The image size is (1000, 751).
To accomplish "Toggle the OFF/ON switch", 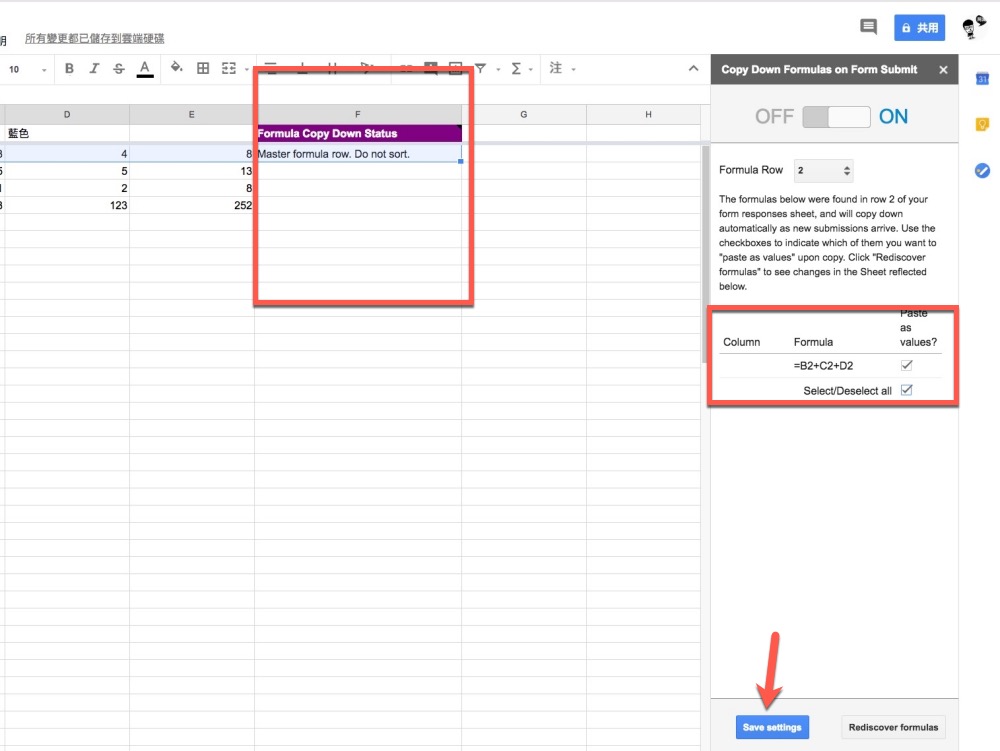I will point(836,117).
